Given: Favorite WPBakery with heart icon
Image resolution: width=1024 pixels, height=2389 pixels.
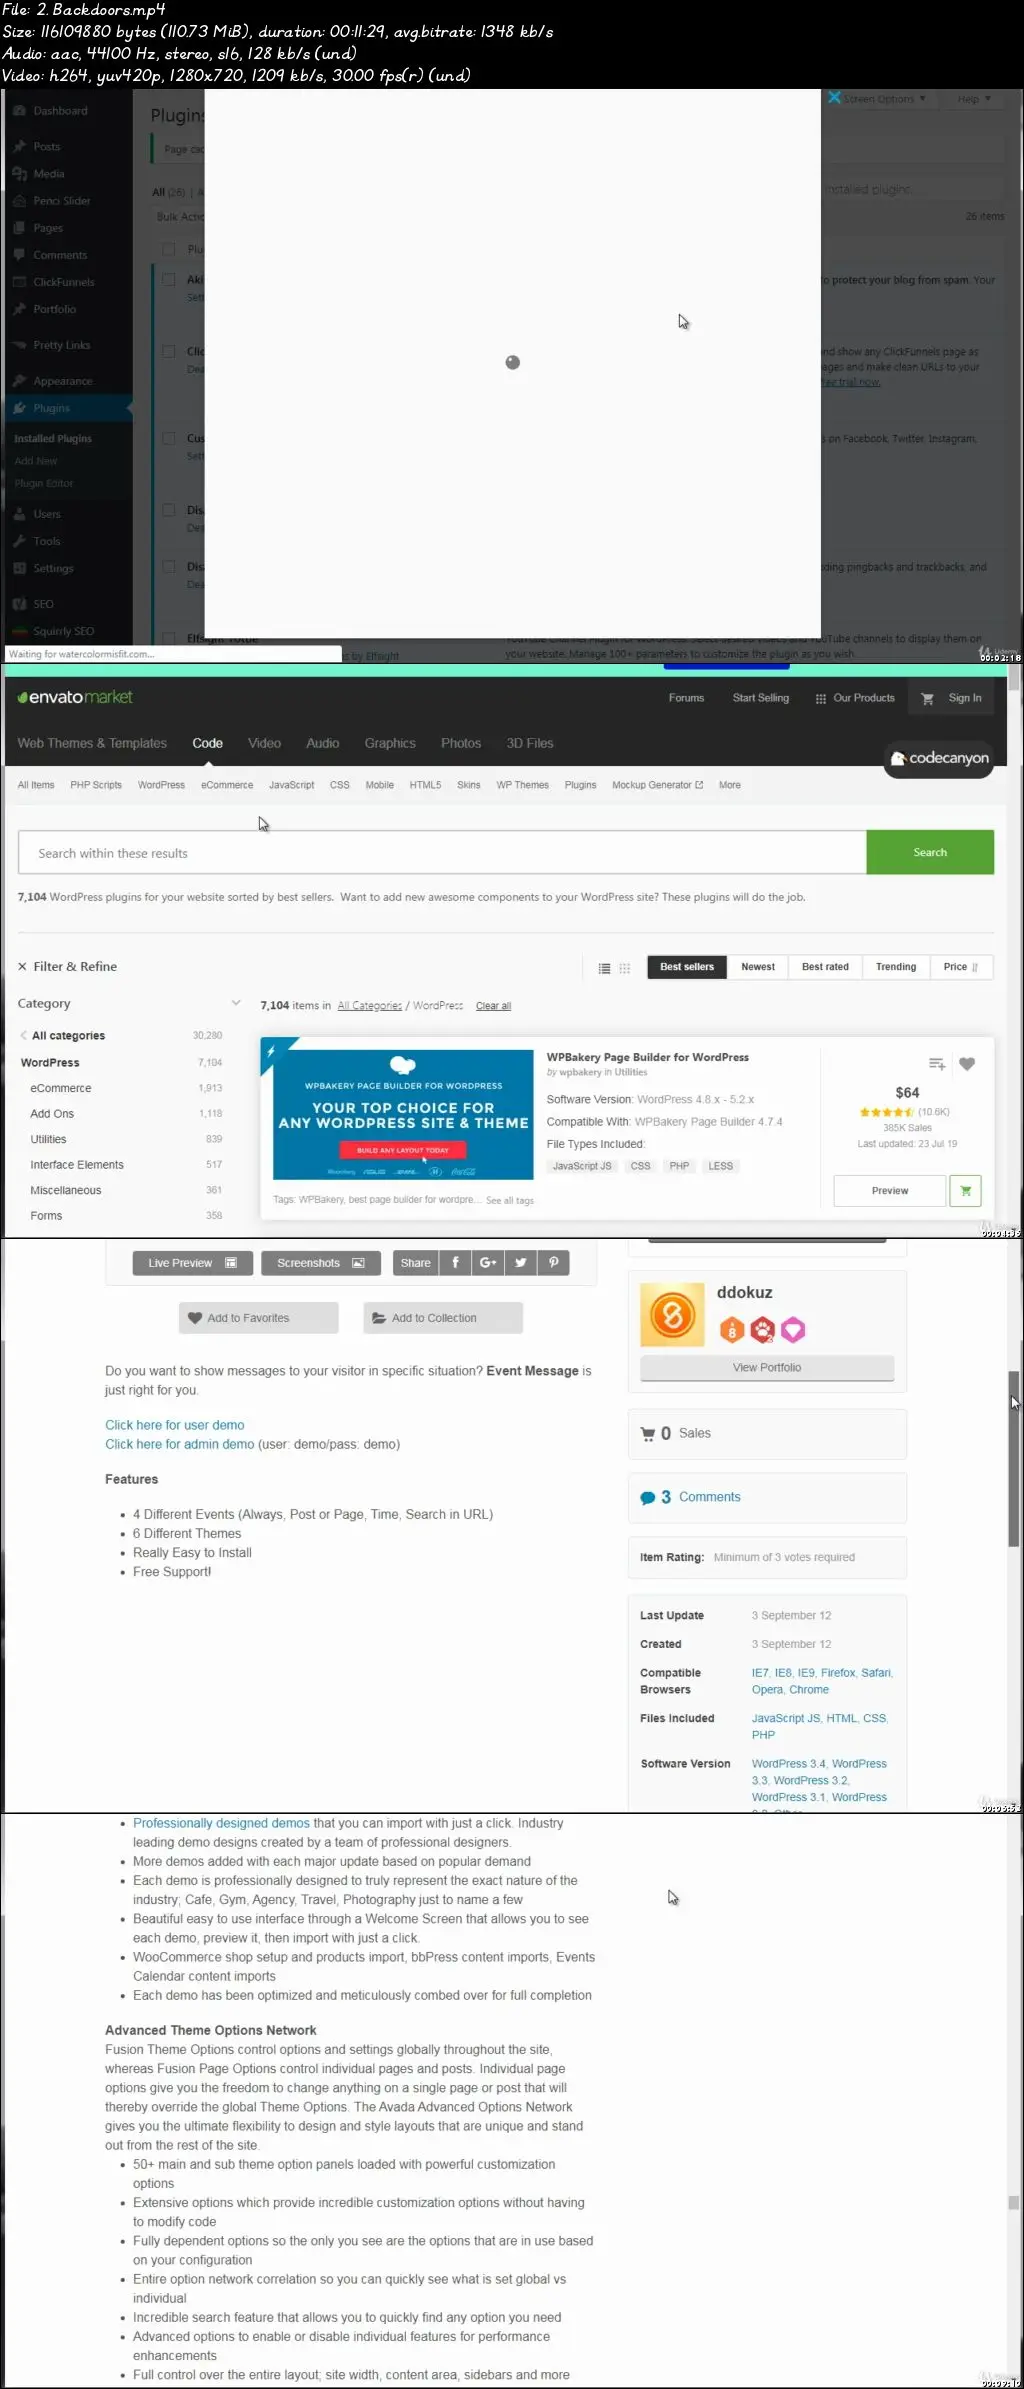Looking at the screenshot, I should (x=967, y=1064).
